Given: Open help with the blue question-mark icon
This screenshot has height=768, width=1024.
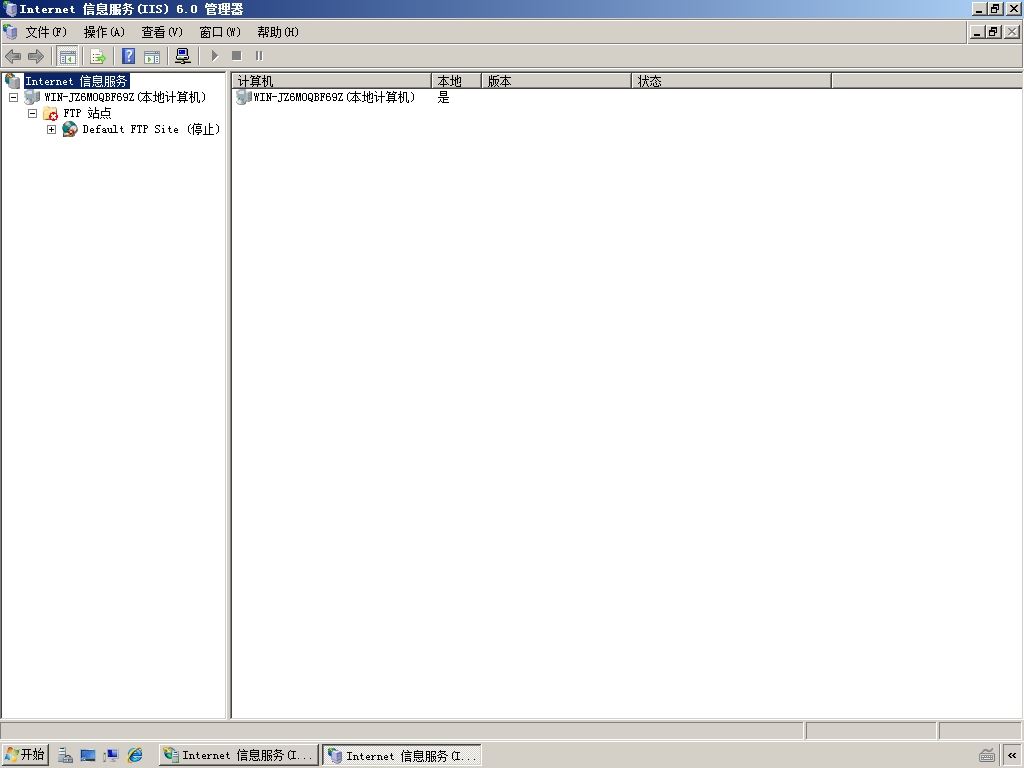Looking at the screenshot, I should click(129, 56).
